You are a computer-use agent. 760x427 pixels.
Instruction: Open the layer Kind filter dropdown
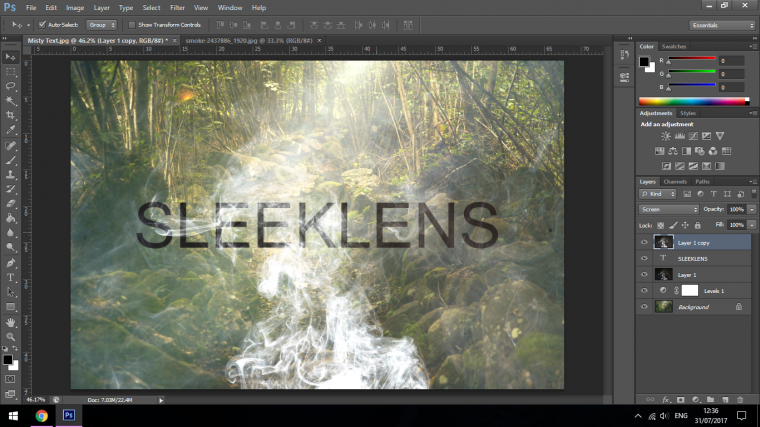click(x=658, y=194)
